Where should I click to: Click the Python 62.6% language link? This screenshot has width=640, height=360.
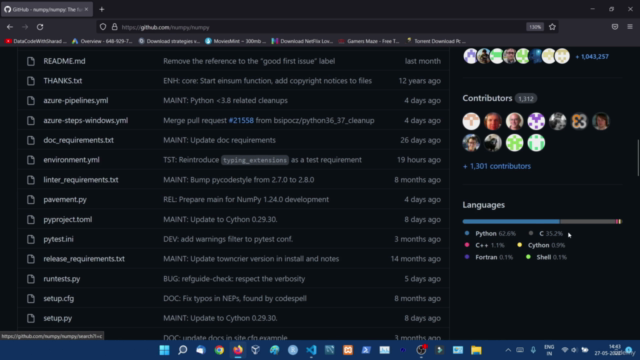[x=490, y=233]
